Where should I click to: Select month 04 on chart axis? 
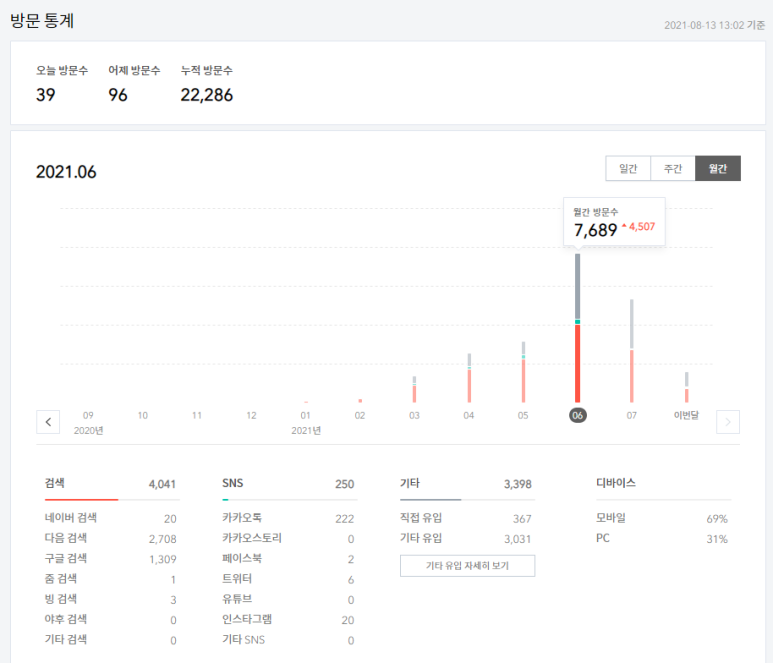(x=469, y=416)
